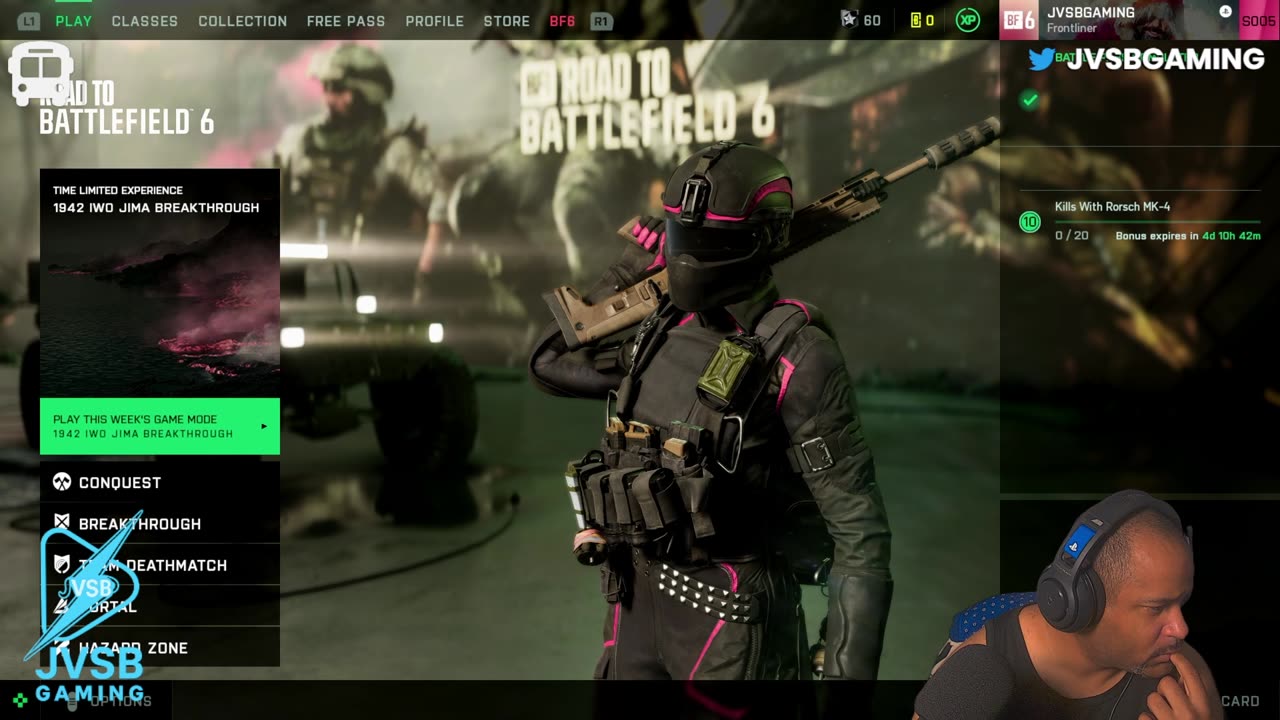Screen dimensions: 1280x720
Task: Click Time Limited Experience heading
Action: [118, 190]
